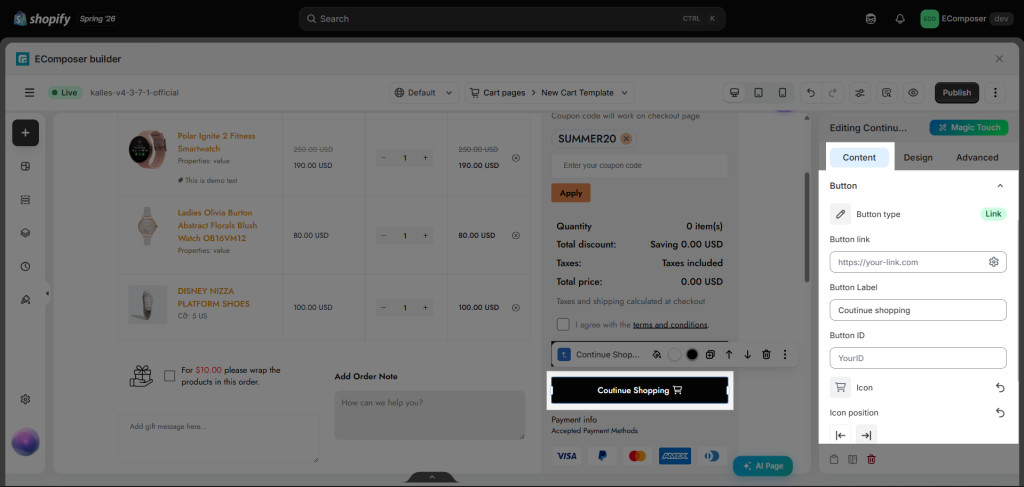Tick the gift wrap checkbox
The image size is (1024, 487).
pos(170,375)
